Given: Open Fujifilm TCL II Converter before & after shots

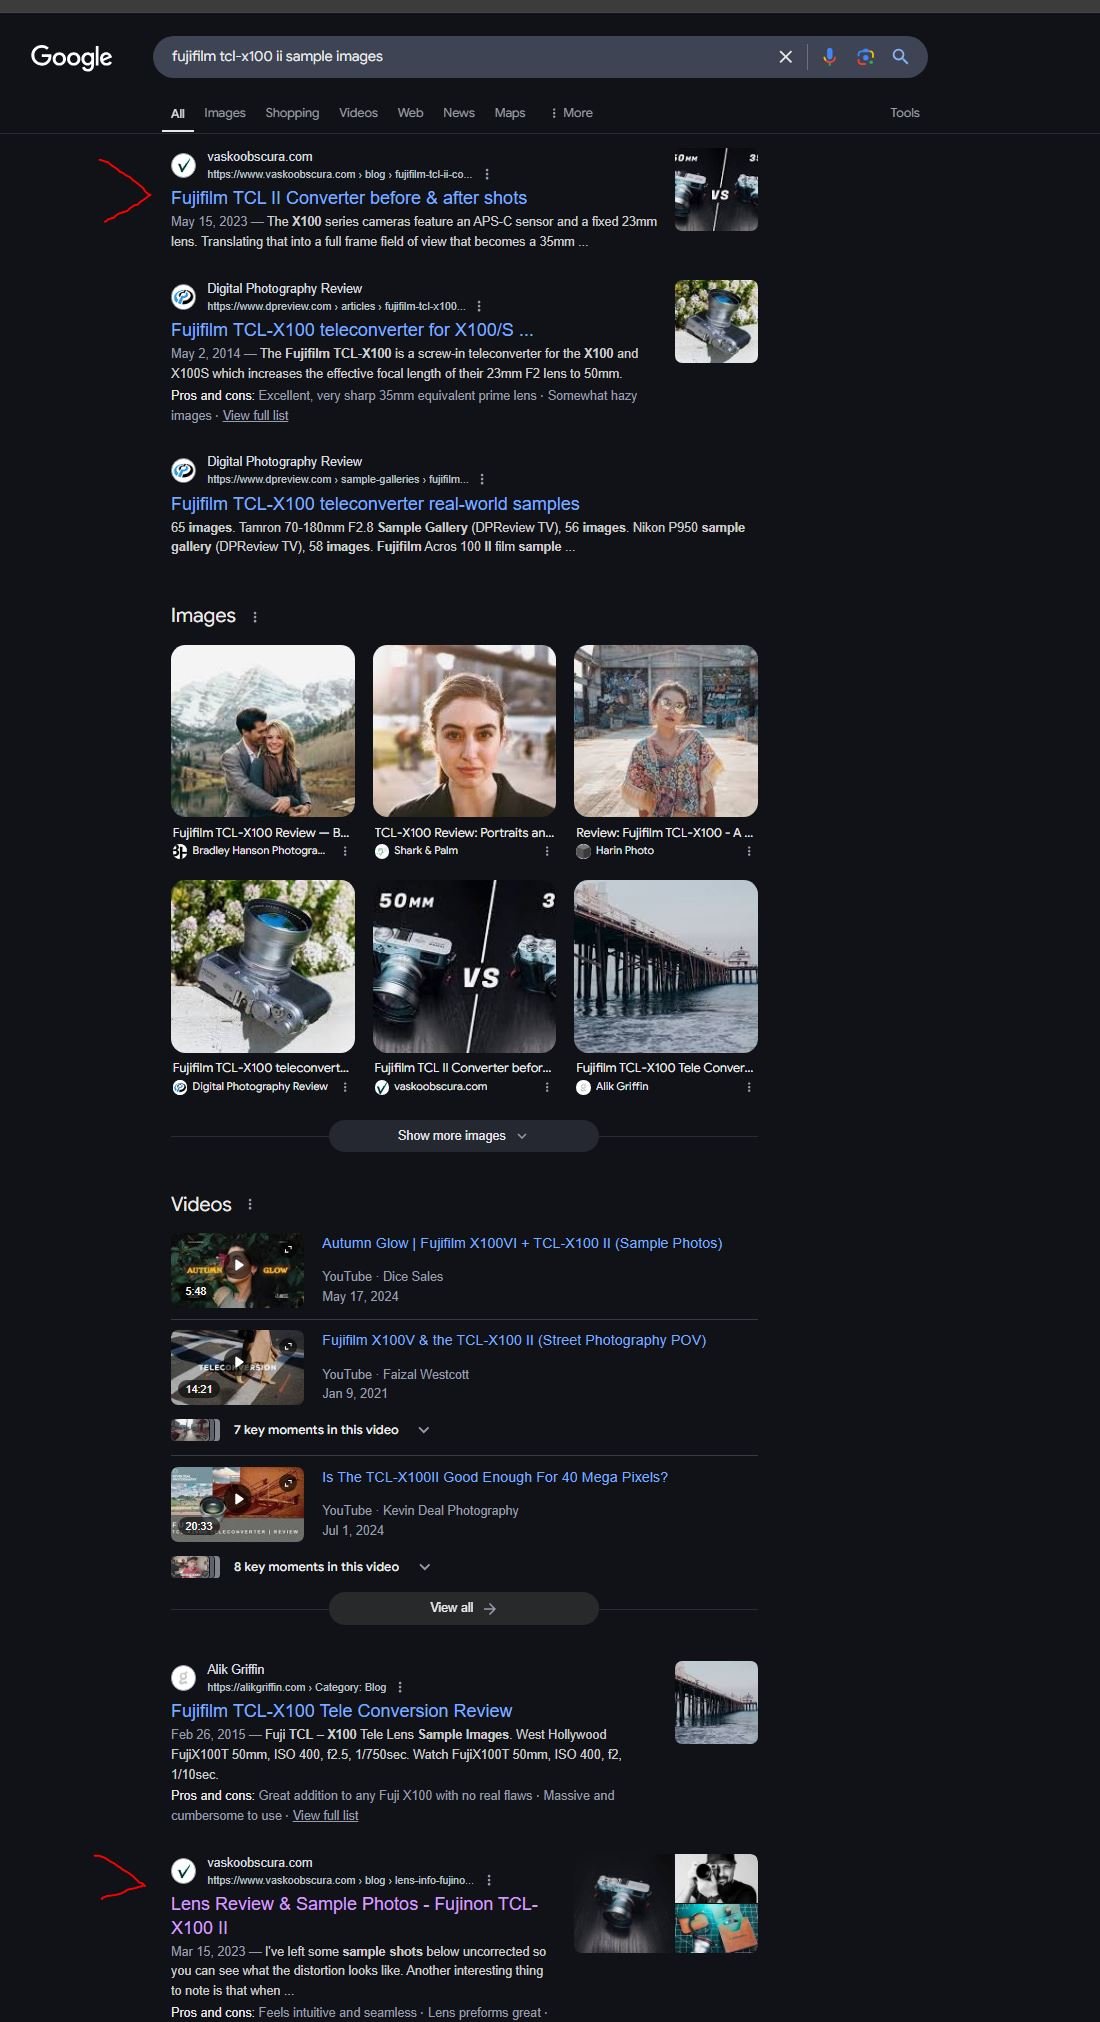Looking at the screenshot, I should 349,198.
